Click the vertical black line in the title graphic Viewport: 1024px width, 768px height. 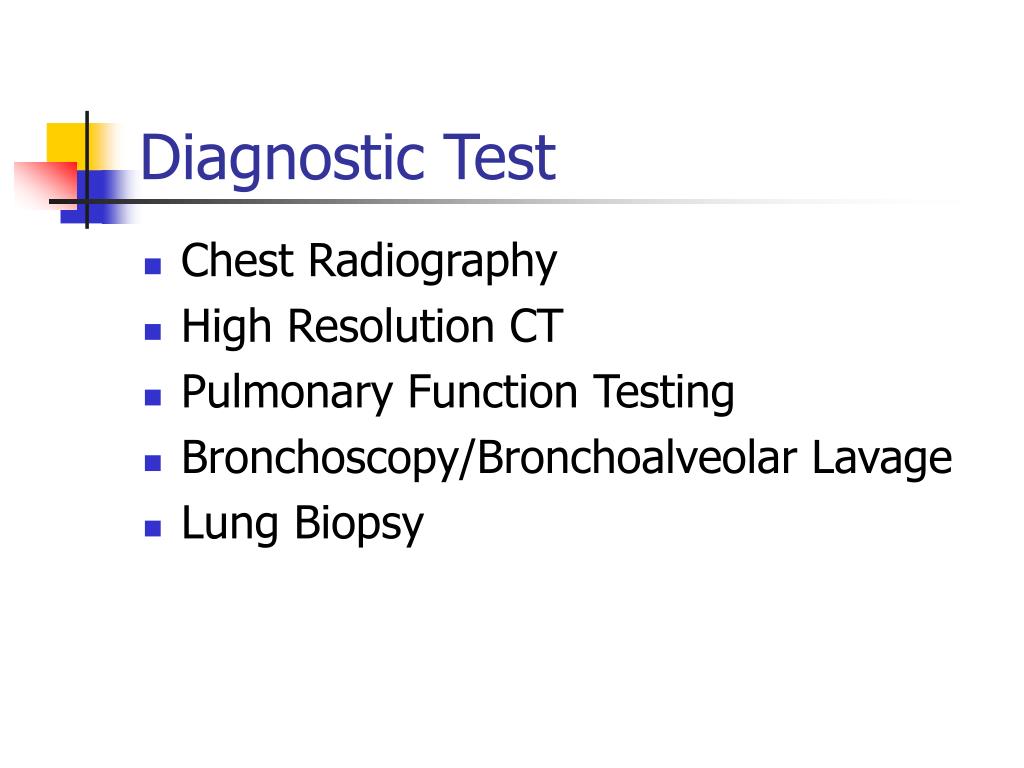(87, 170)
